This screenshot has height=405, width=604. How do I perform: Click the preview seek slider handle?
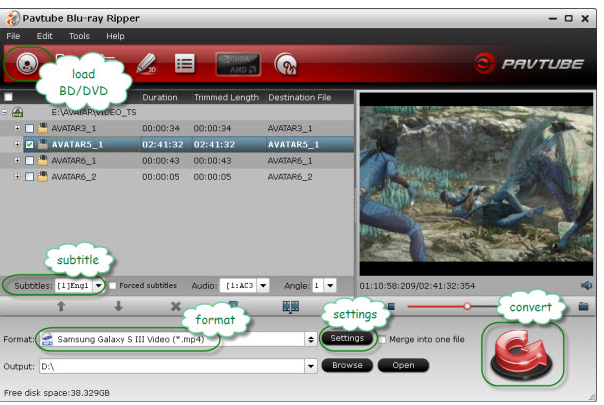click(x=467, y=306)
